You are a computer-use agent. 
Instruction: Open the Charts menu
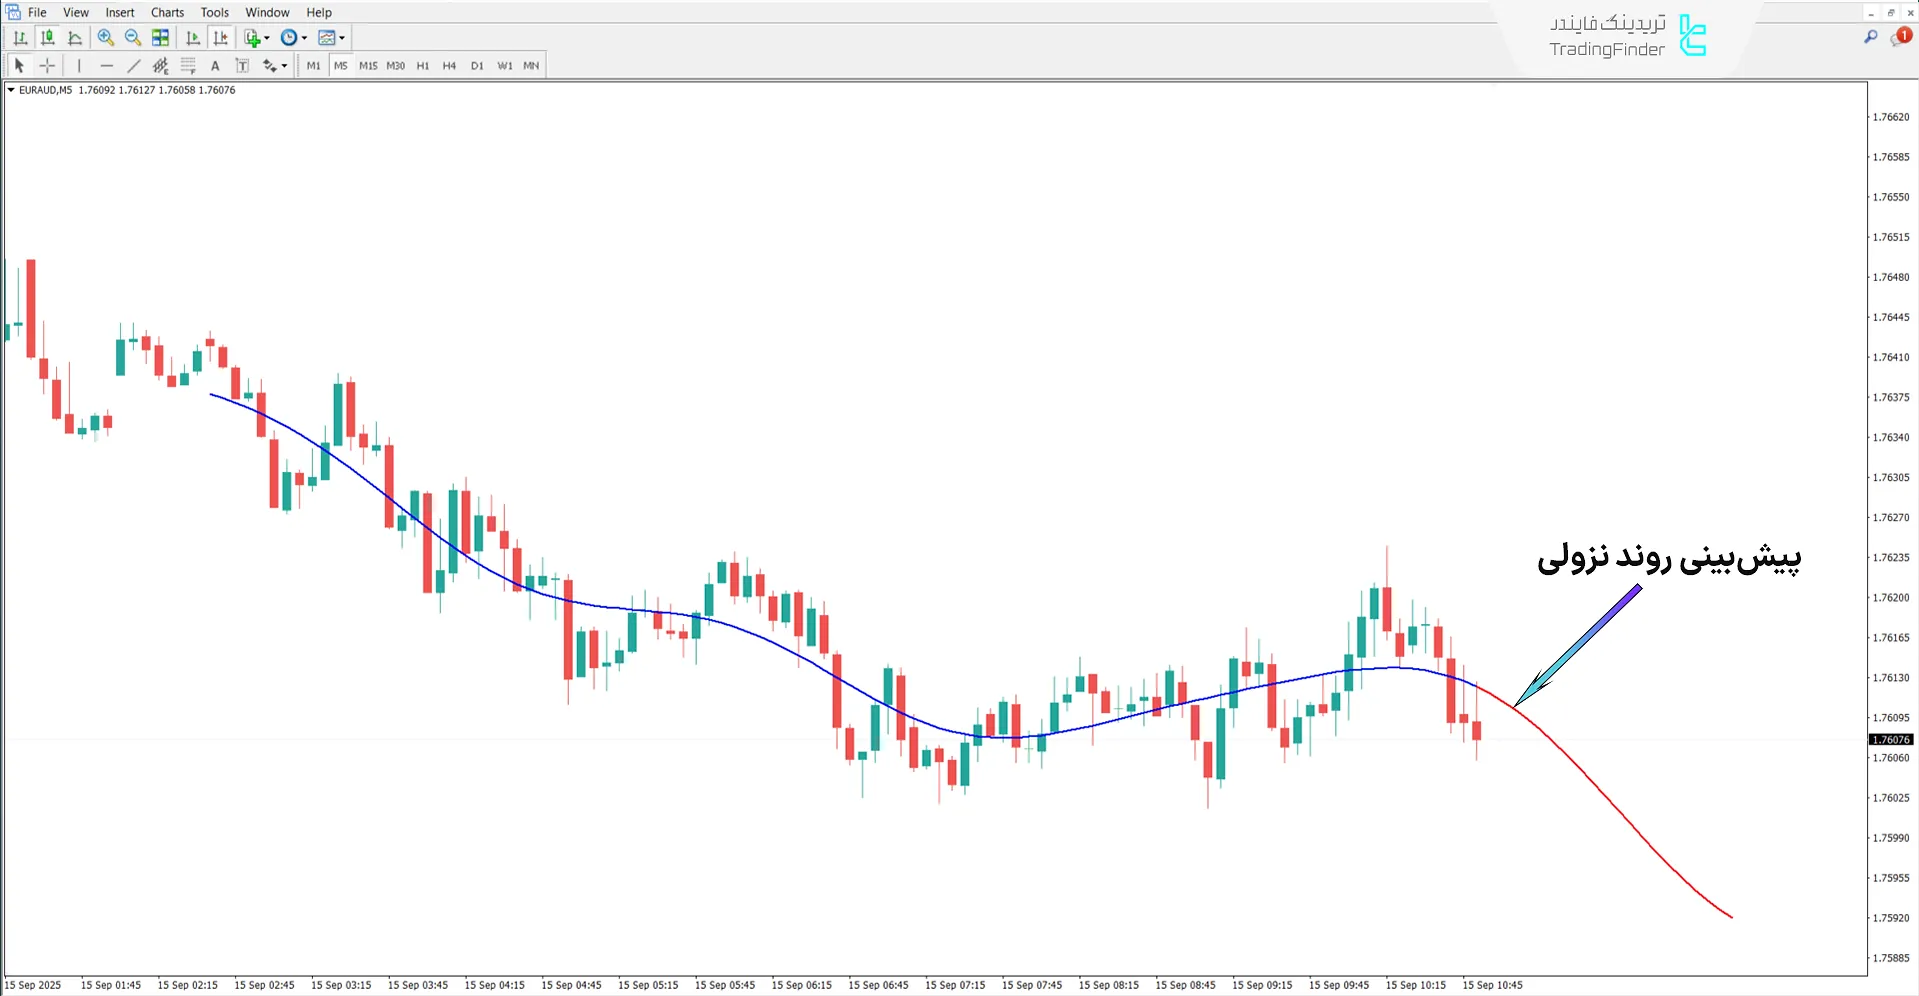[167, 12]
